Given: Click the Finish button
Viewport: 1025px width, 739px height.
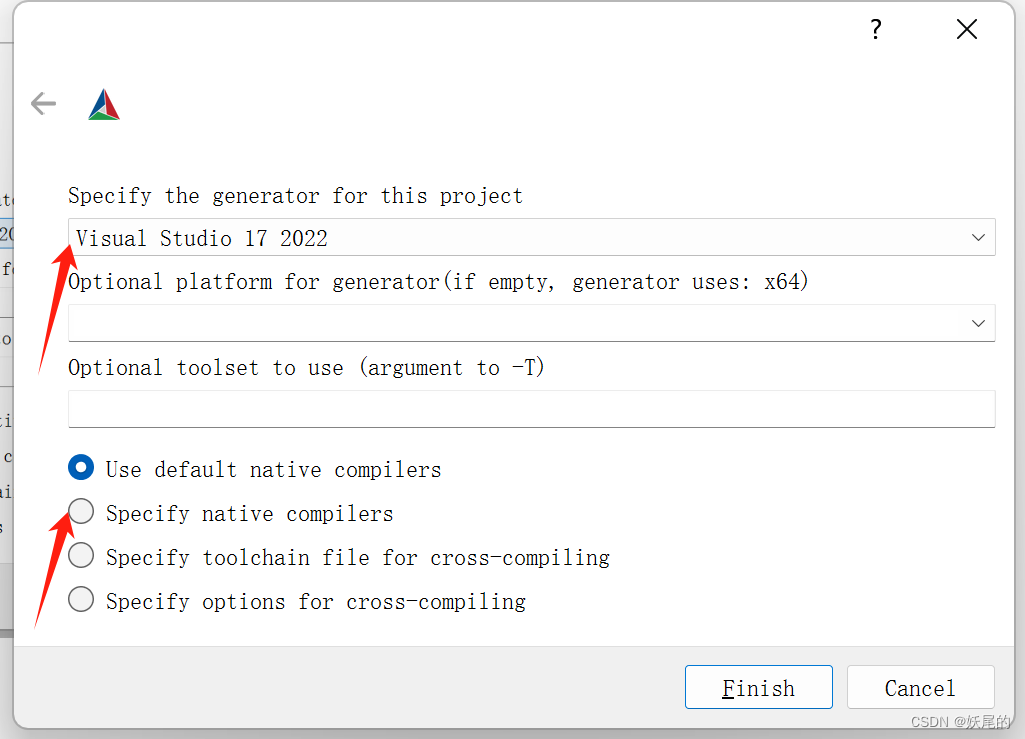Looking at the screenshot, I should pos(758,687).
